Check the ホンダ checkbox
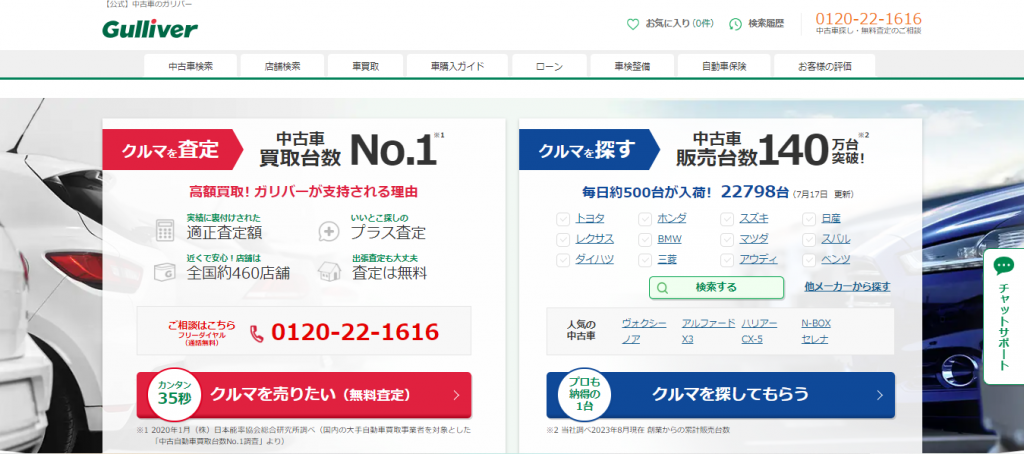Image resolution: width=1024 pixels, height=454 pixels. click(645, 219)
